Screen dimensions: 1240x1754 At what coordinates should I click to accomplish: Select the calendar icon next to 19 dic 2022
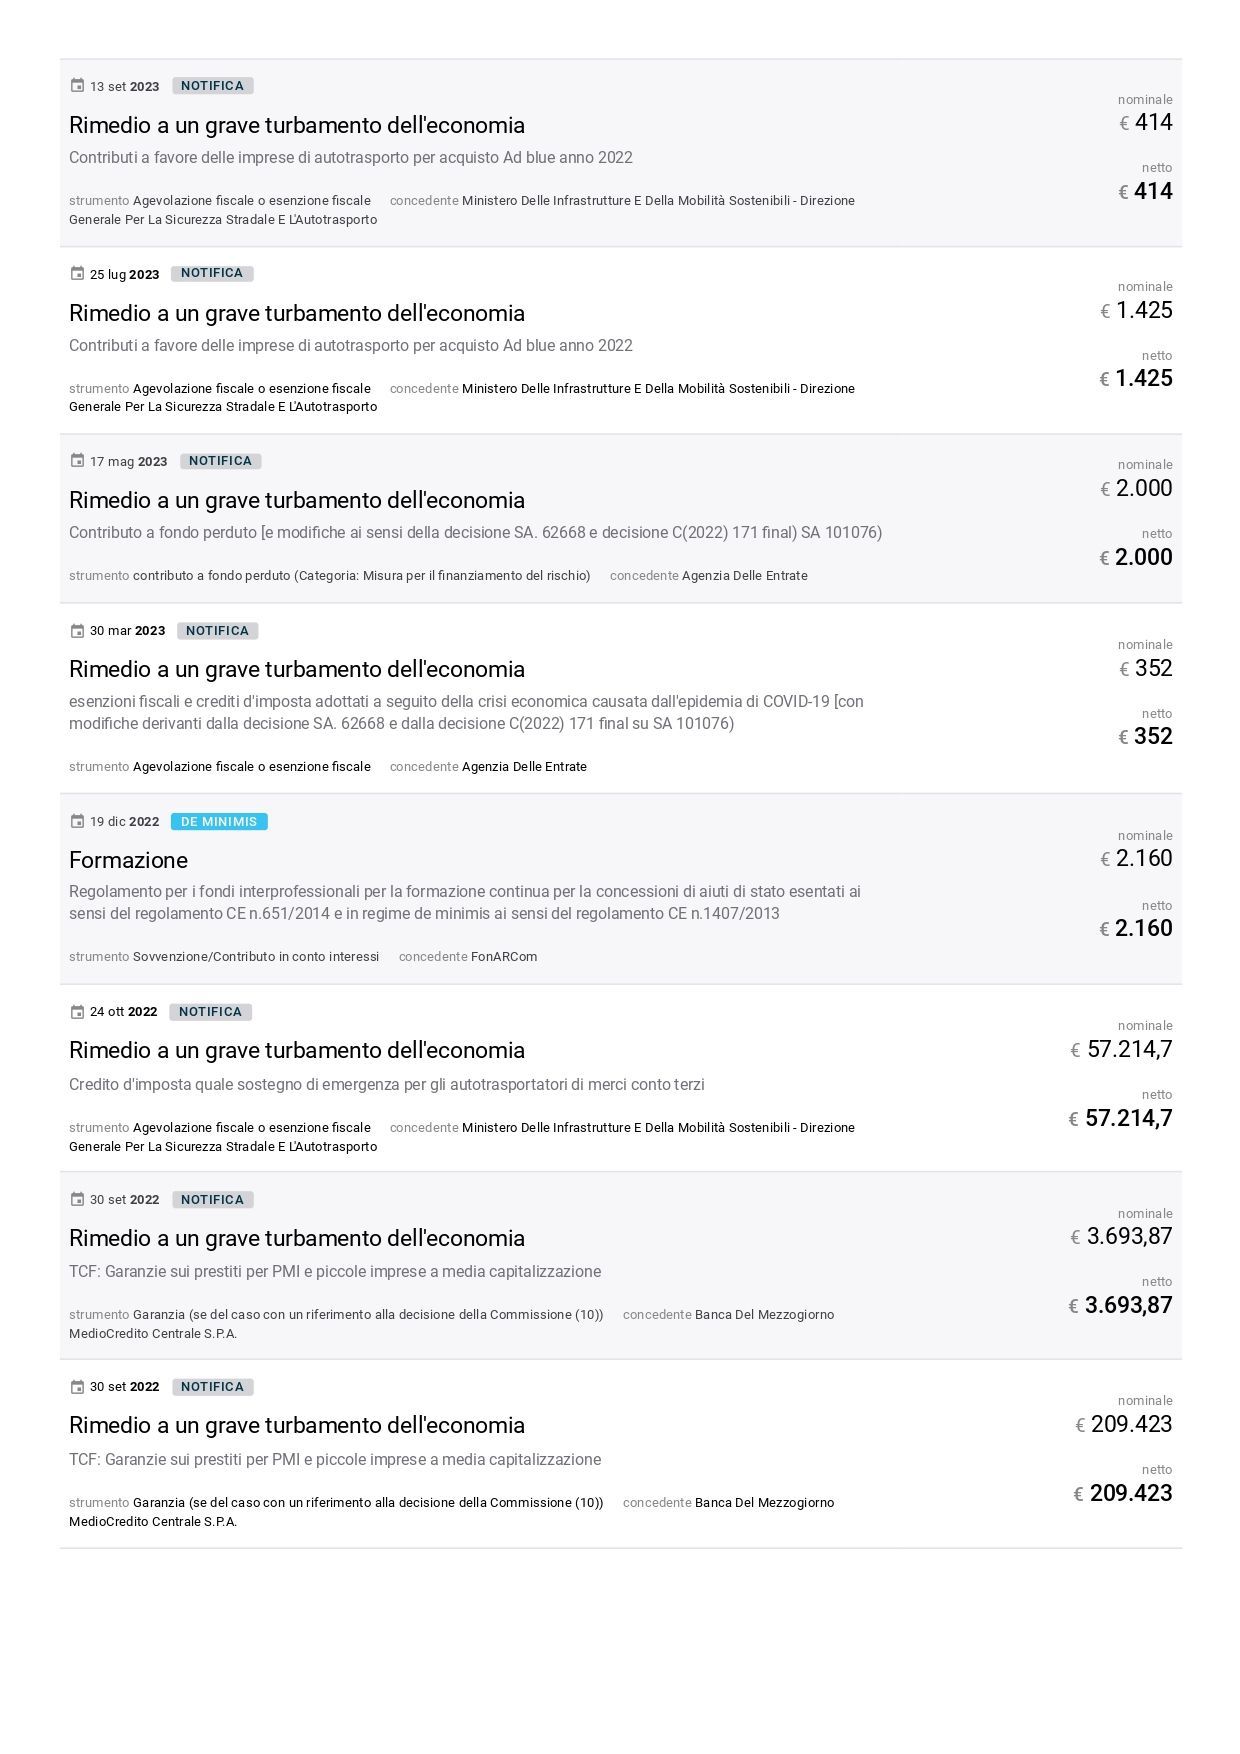pyautogui.click(x=77, y=822)
